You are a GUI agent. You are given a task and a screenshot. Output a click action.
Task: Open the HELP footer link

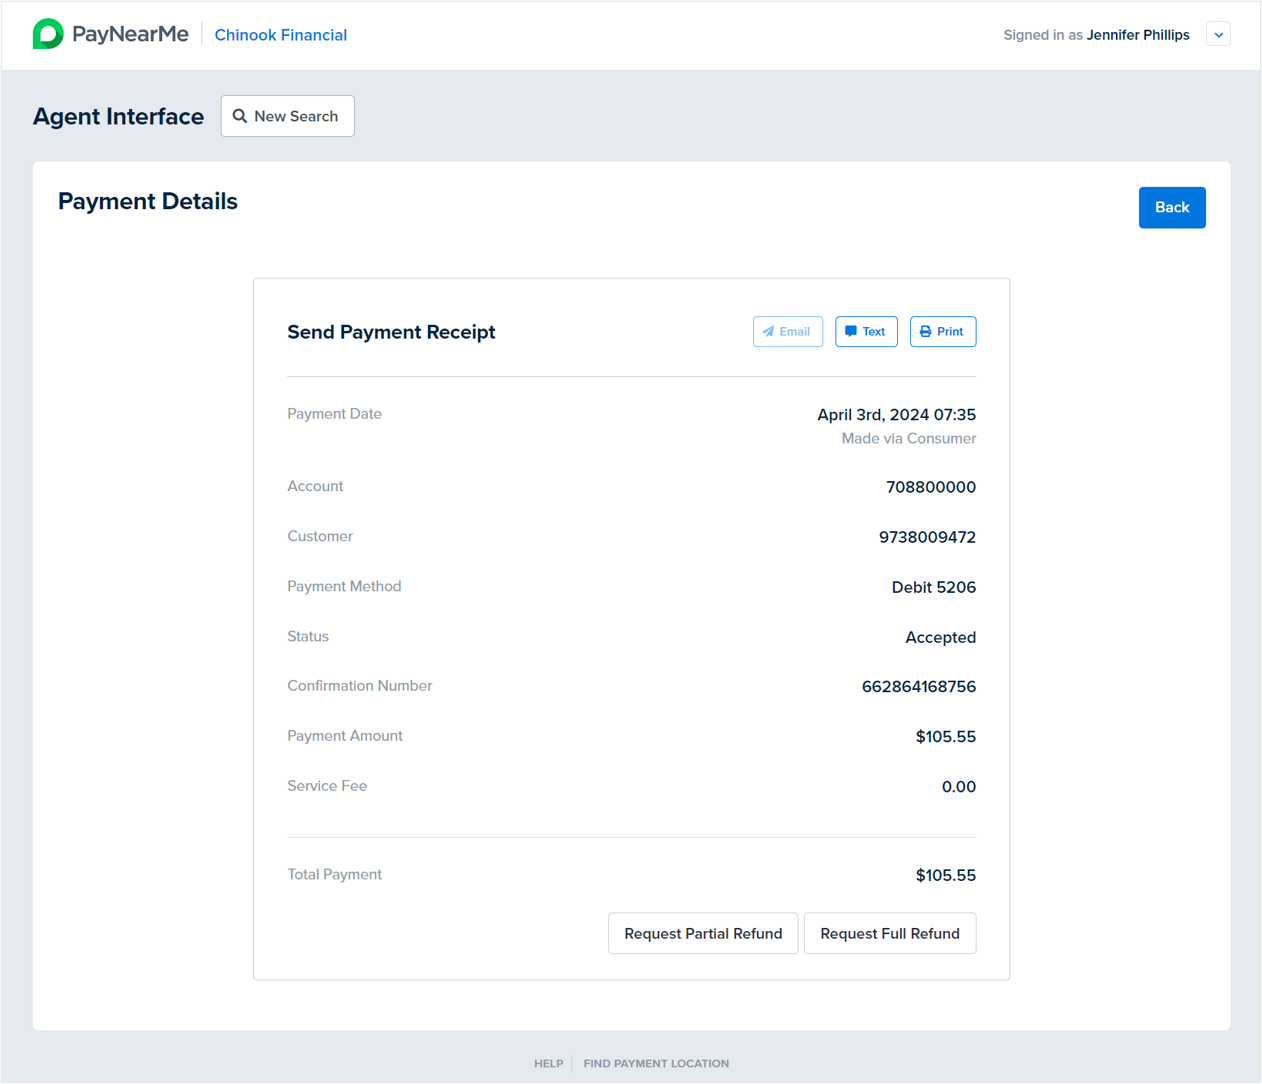coord(548,1064)
